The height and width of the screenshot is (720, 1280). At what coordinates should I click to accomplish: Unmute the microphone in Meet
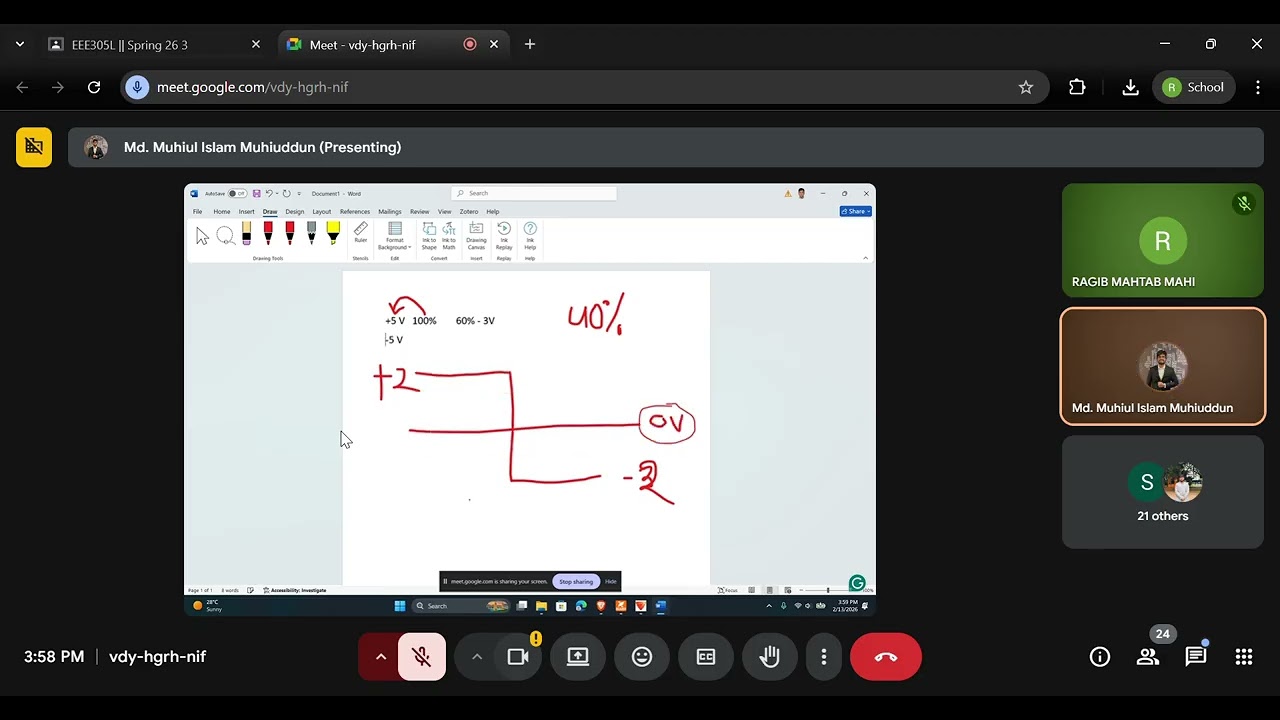click(422, 657)
